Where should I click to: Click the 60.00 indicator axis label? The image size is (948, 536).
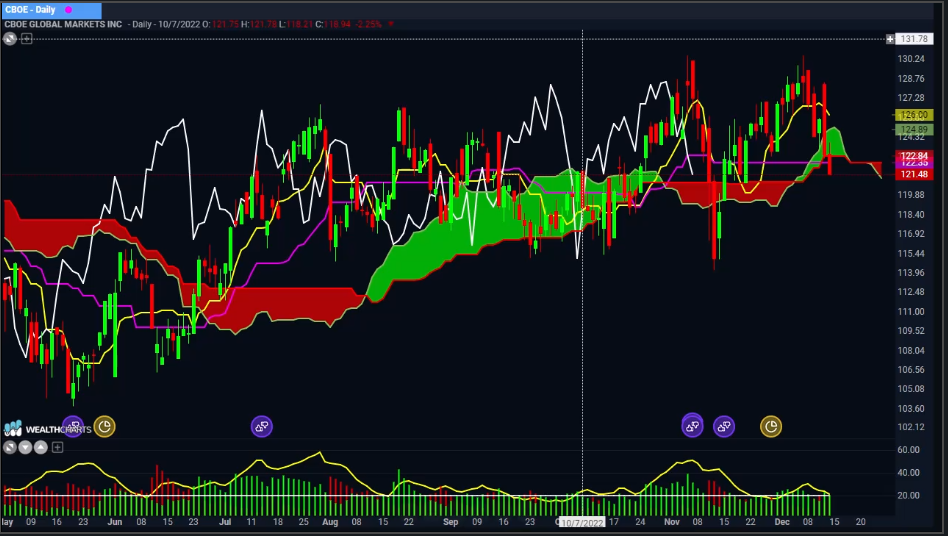(909, 450)
